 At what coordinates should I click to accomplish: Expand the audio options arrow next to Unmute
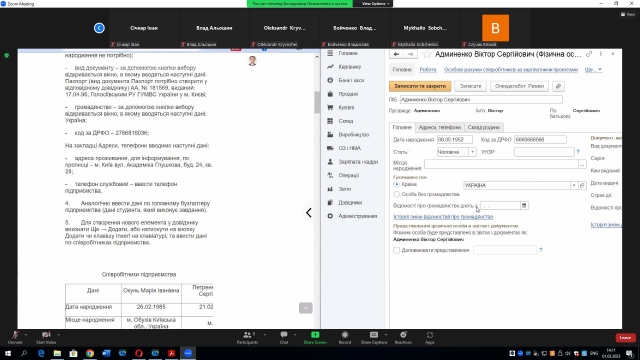pos(26,335)
